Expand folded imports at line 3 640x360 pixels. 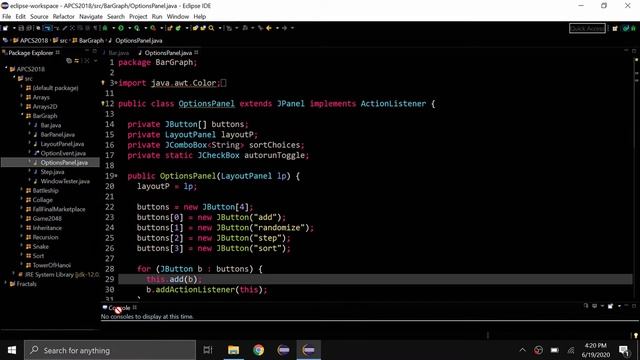click(x=116, y=83)
